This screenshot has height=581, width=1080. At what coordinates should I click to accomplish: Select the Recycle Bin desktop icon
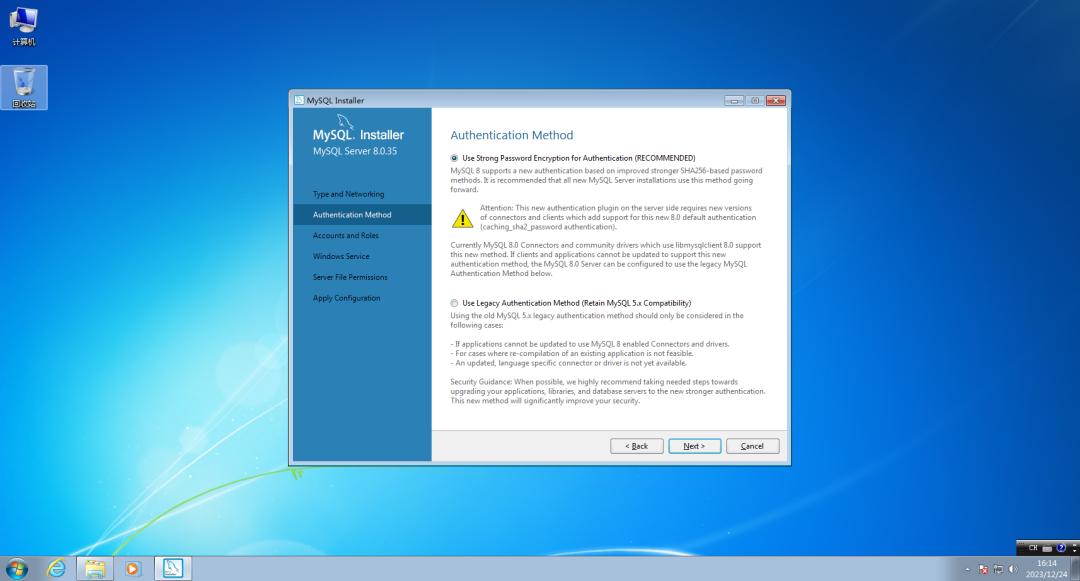coord(24,87)
